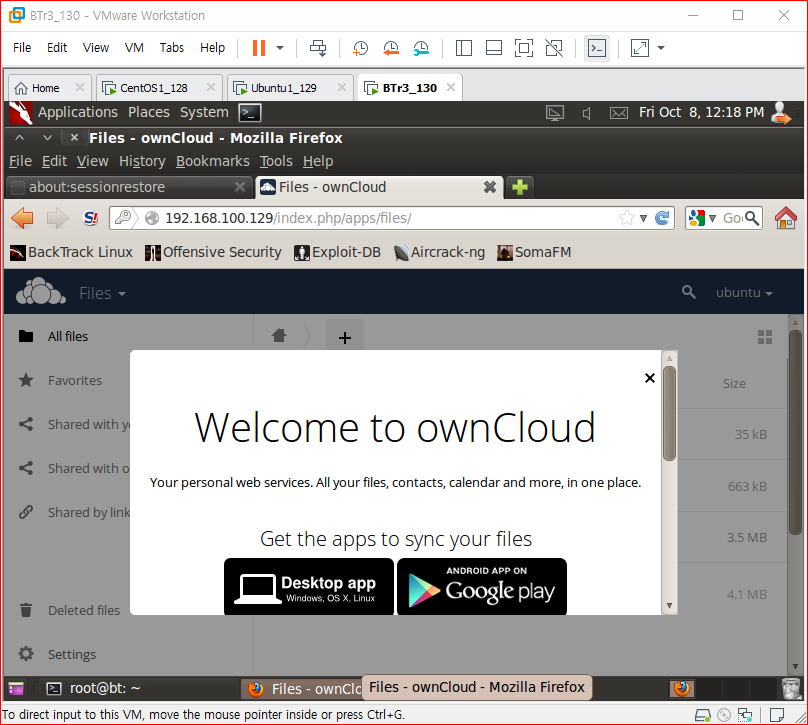Screen dimensions: 808x725
Task: Click the volume speaker icon
Action: pos(586,113)
